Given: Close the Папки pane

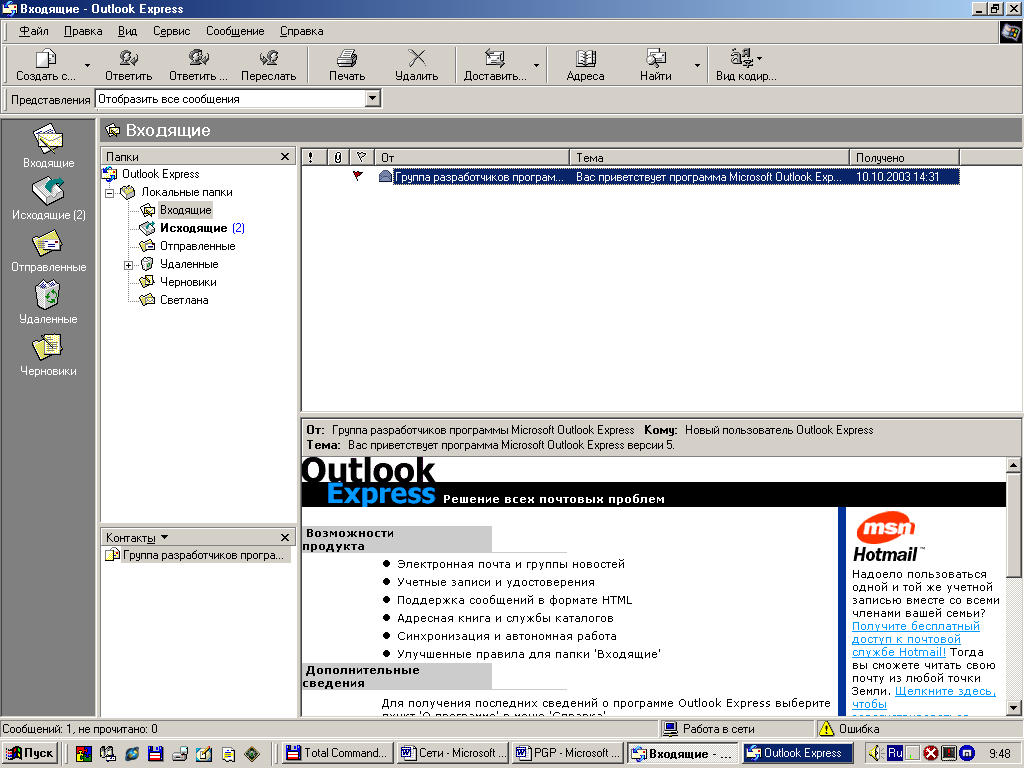Looking at the screenshot, I should [285, 157].
